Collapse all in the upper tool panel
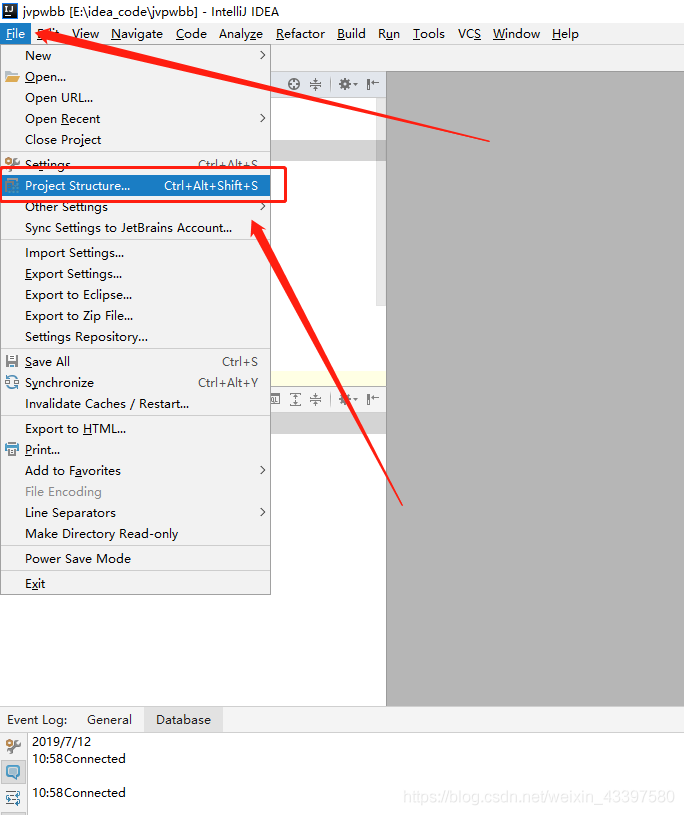The image size is (684, 815). pyautogui.click(x=315, y=84)
